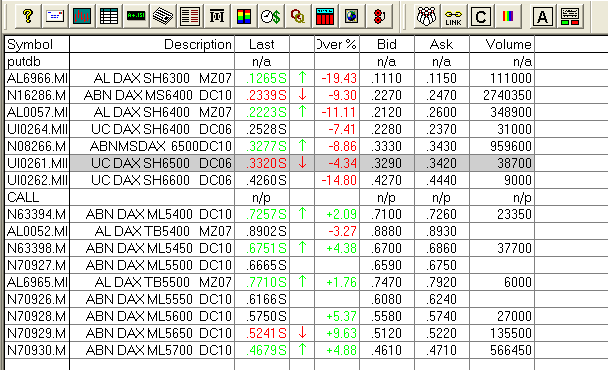Click the yellow question mark help icon
The height and width of the screenshot is (370, 608).
(28, 16)
